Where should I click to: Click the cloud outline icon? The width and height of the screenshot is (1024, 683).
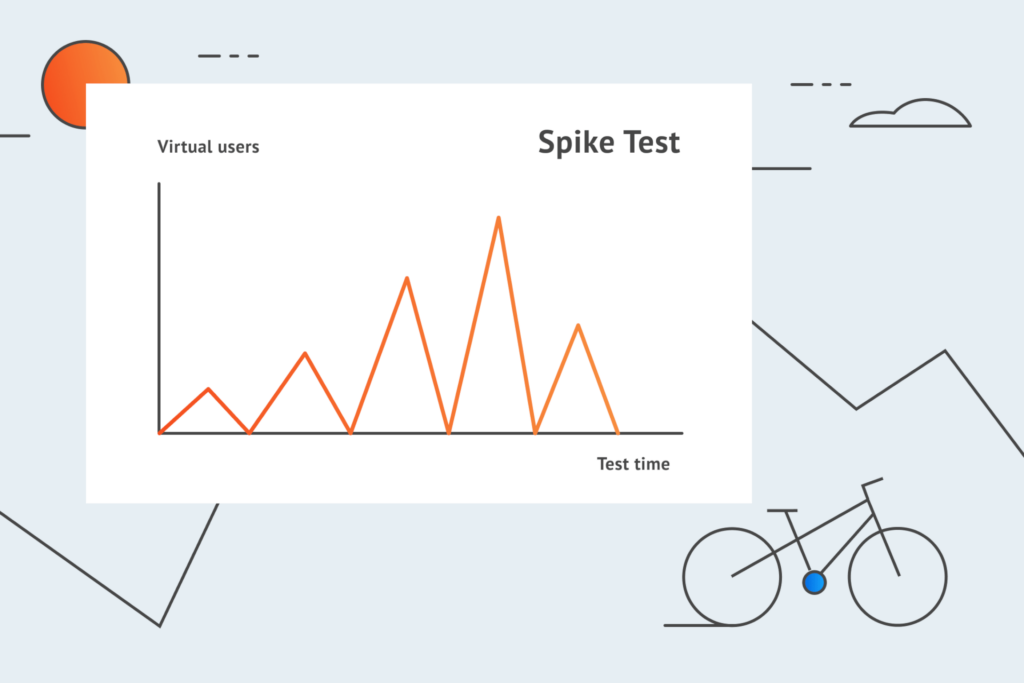click(x=910, y=113)
